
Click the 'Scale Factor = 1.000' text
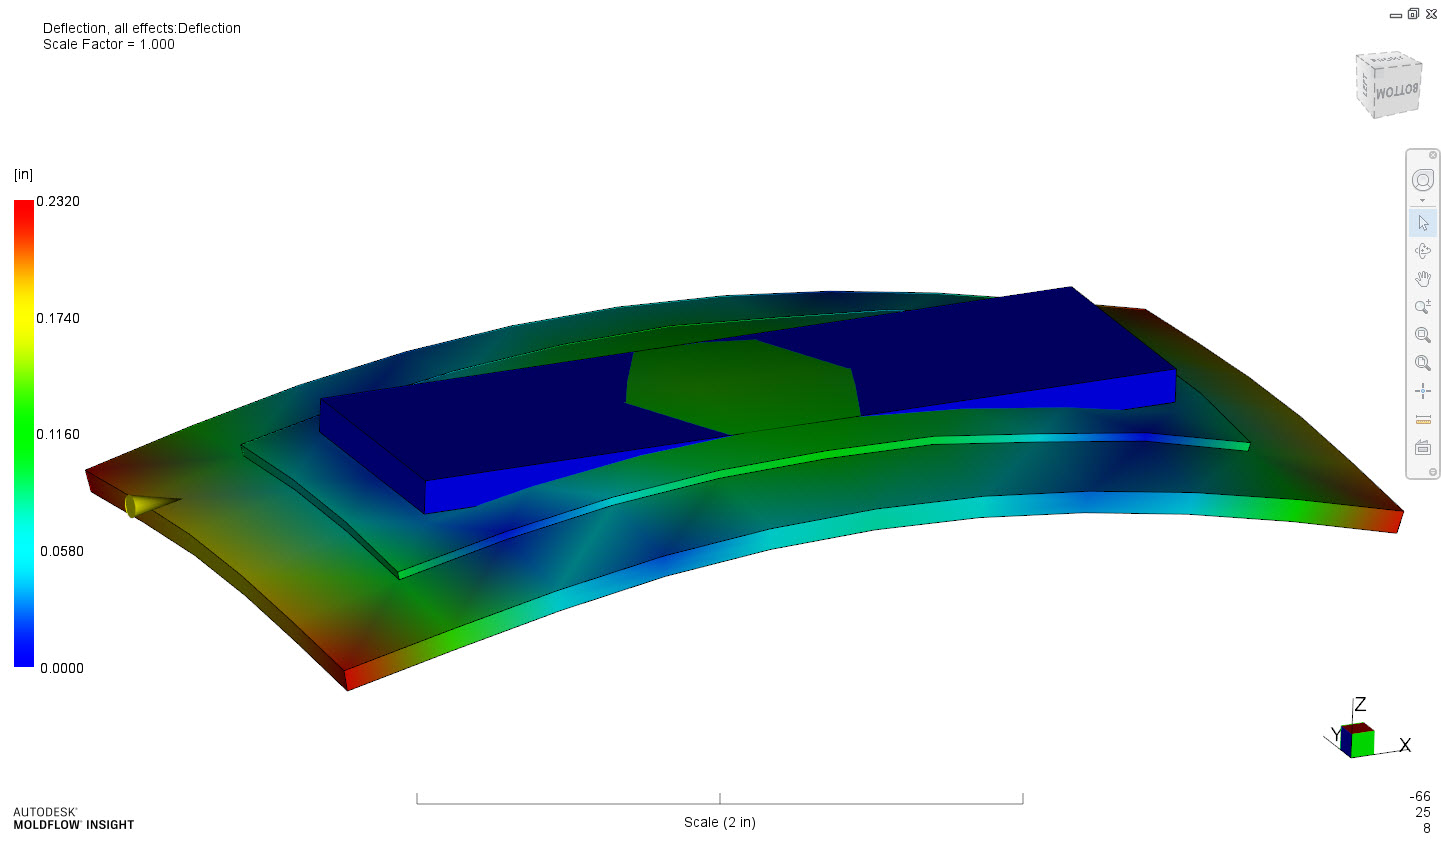(109, 44)
